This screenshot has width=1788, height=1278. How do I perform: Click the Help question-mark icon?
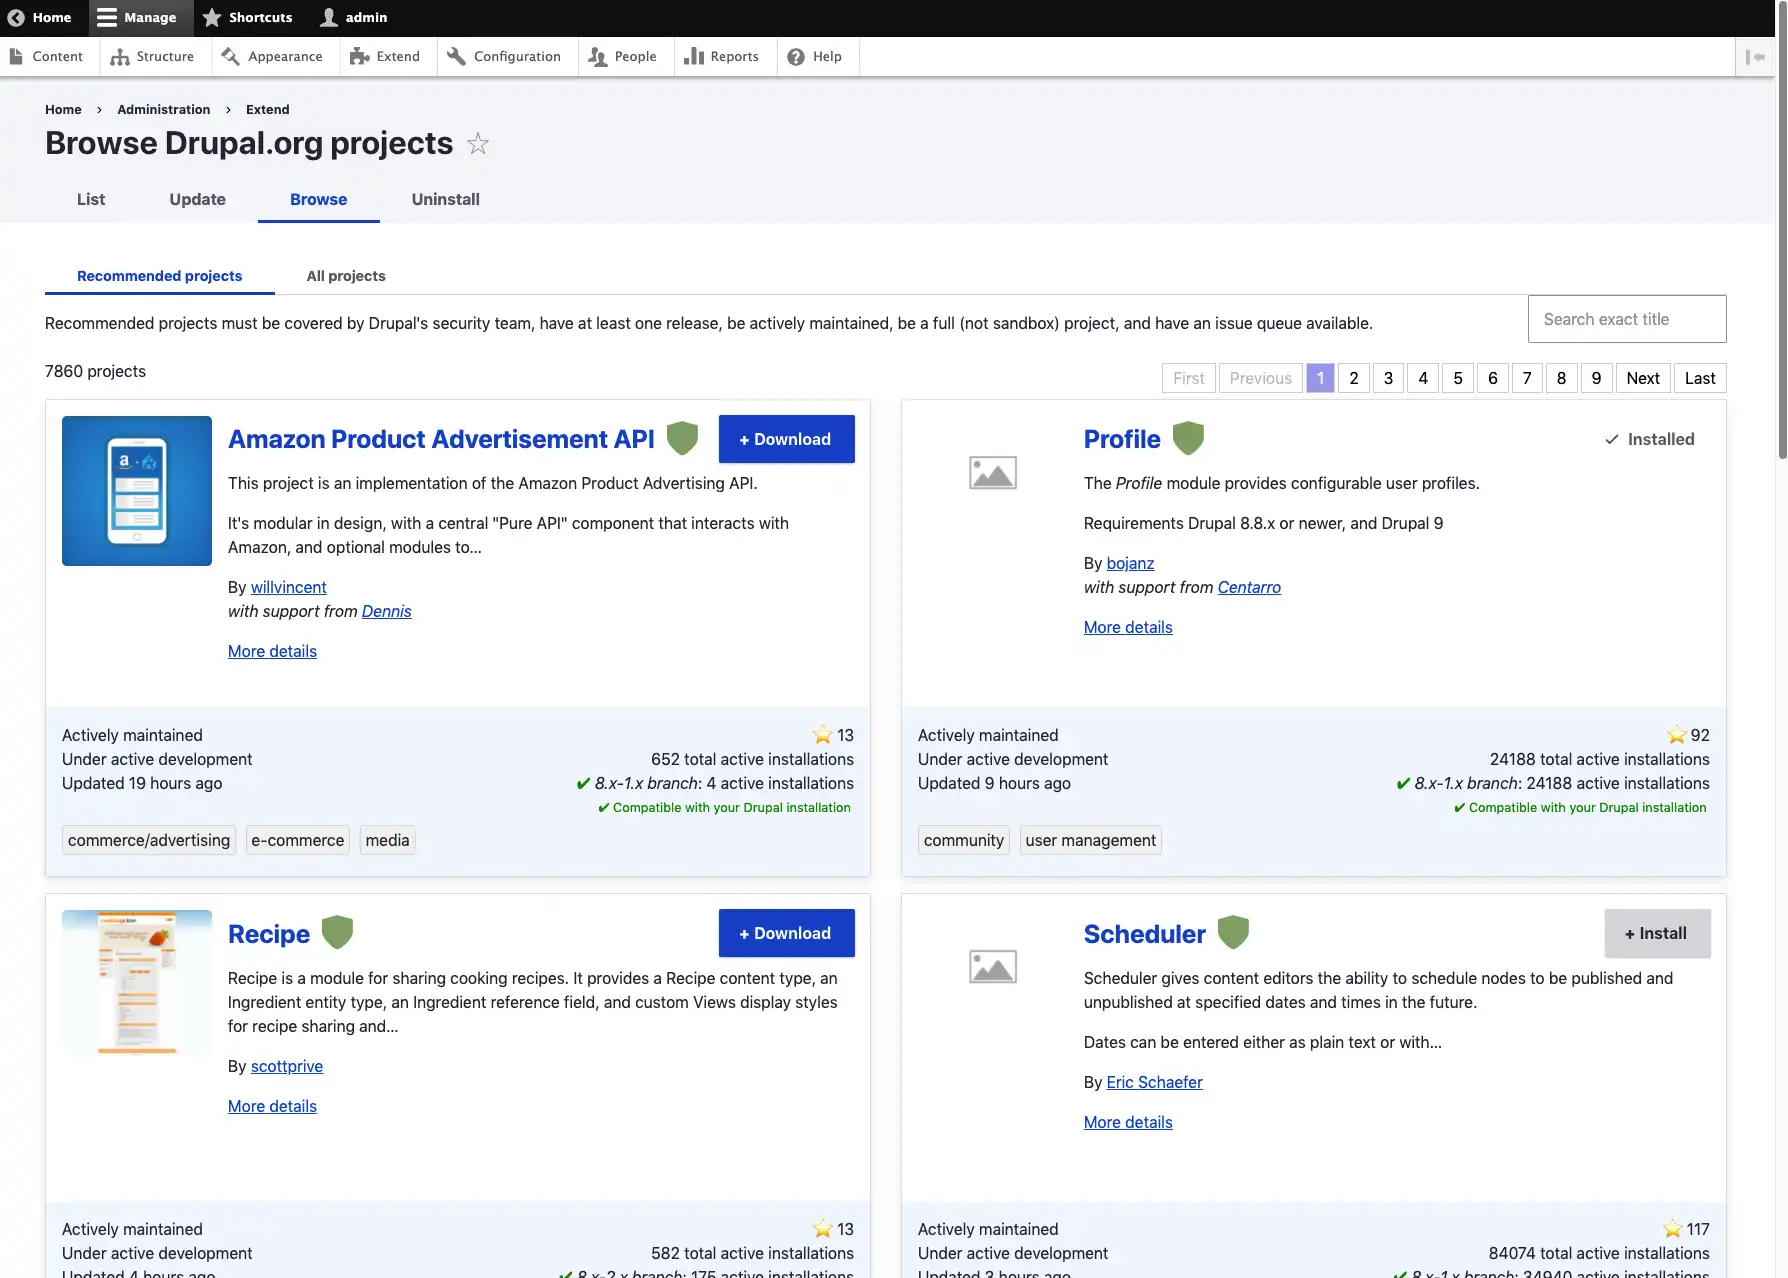coord(796,56)
